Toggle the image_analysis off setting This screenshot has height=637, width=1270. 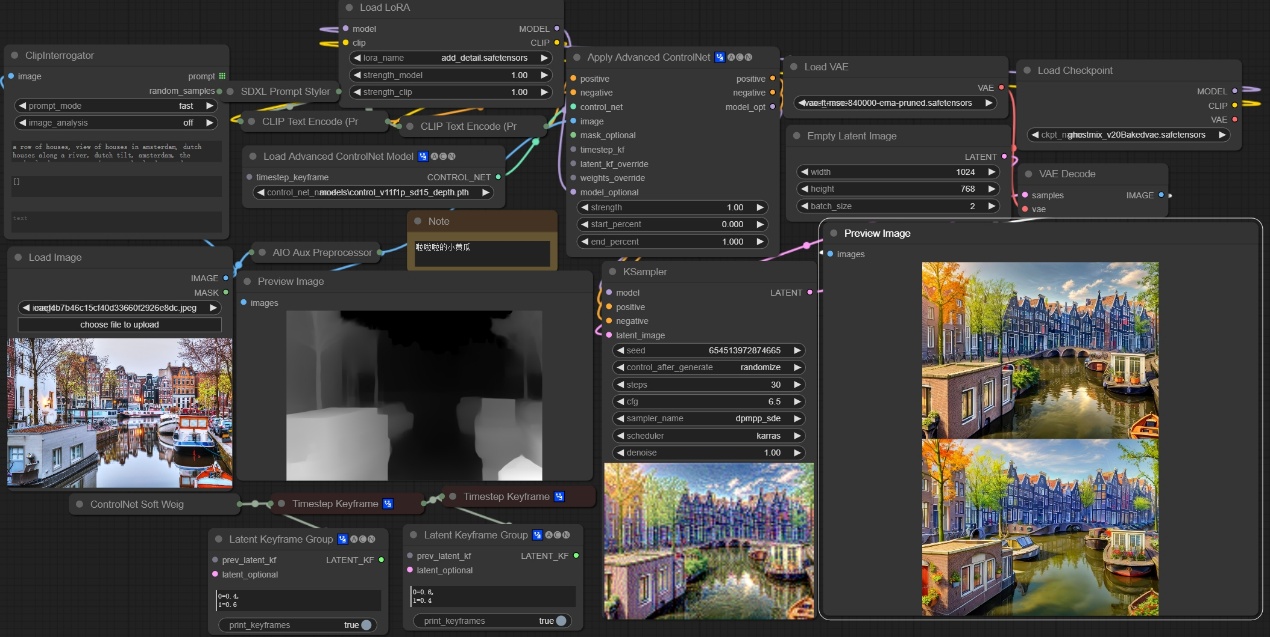pyautogui.click(x=117, y=123)
